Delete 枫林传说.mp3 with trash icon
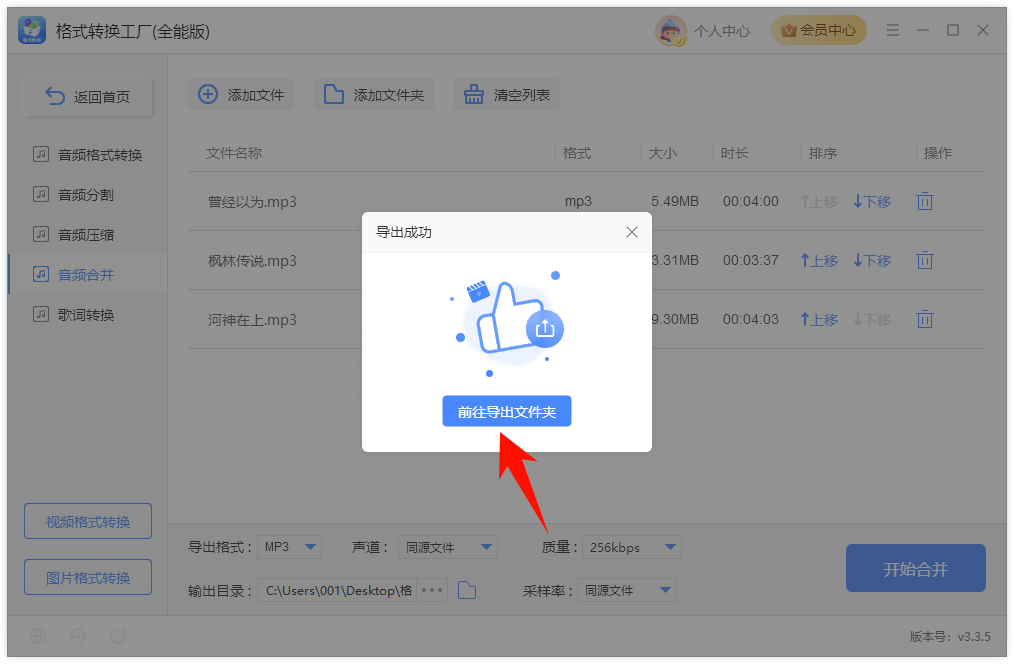 pos(925,260)
